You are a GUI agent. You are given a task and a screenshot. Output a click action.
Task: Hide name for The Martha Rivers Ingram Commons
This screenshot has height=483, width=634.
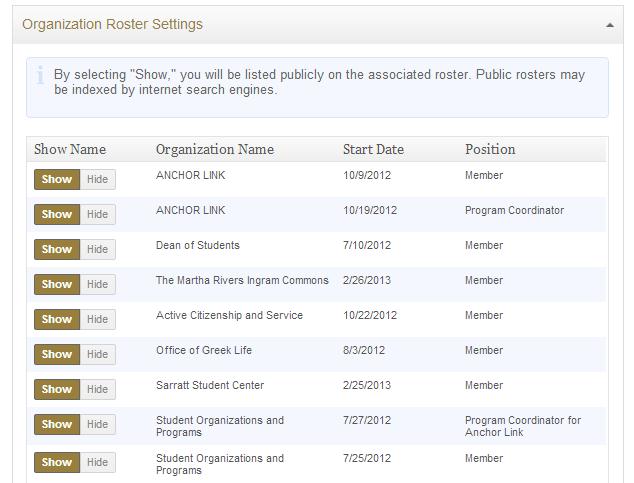click(97, 284)
